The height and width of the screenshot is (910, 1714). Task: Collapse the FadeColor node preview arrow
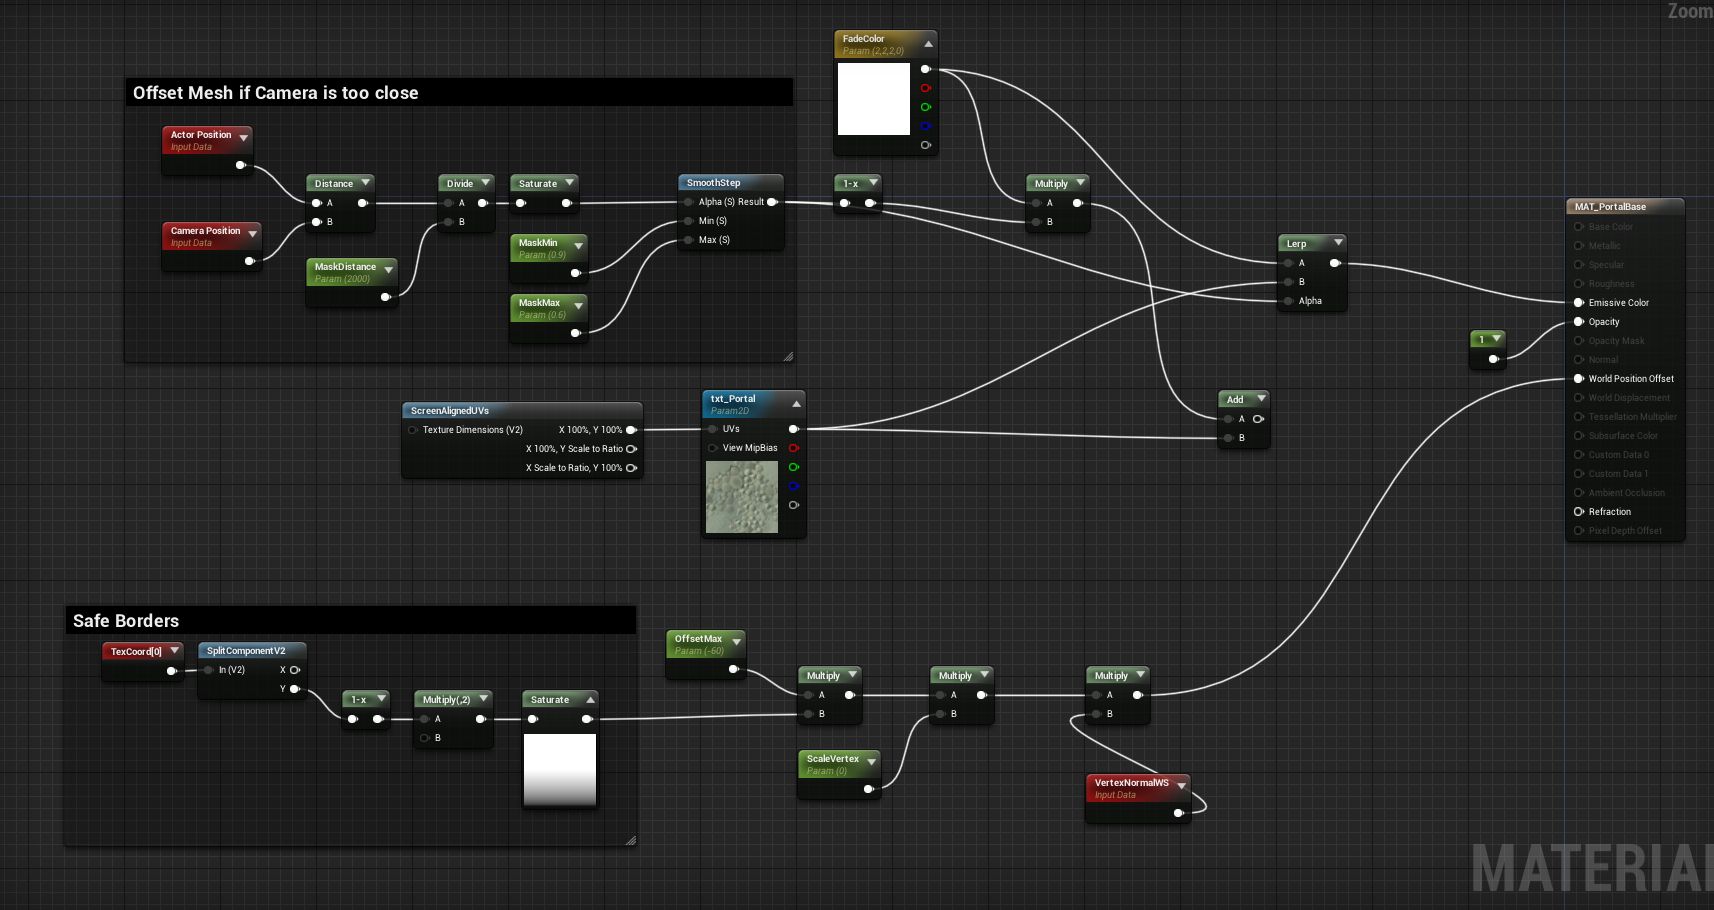click(x=928, y=44)
